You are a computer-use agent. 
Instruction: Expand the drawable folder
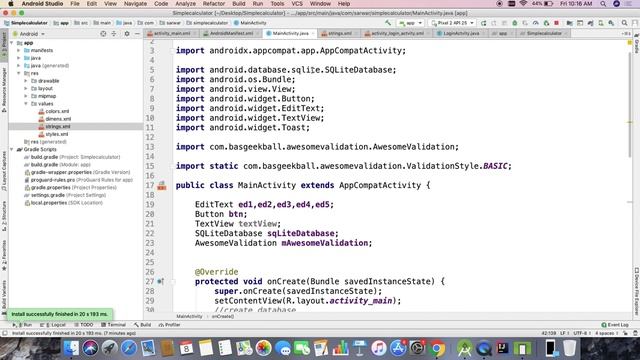(x=26, y=81)
